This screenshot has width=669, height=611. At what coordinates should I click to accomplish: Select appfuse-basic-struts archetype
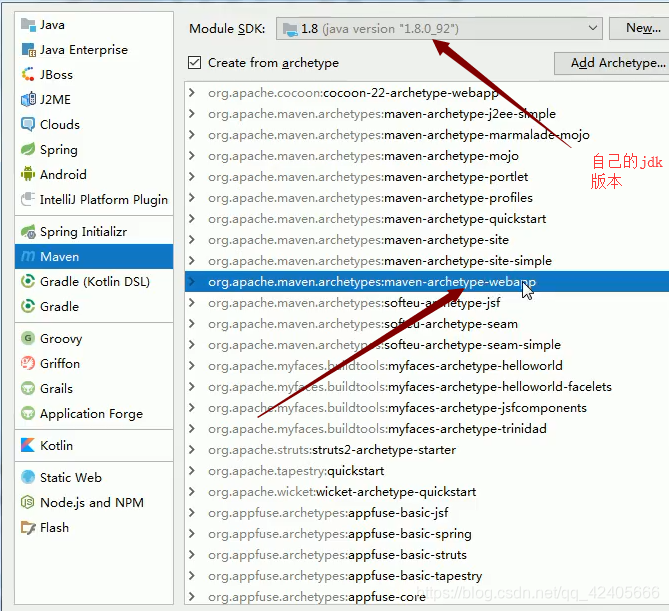(427, 555)
